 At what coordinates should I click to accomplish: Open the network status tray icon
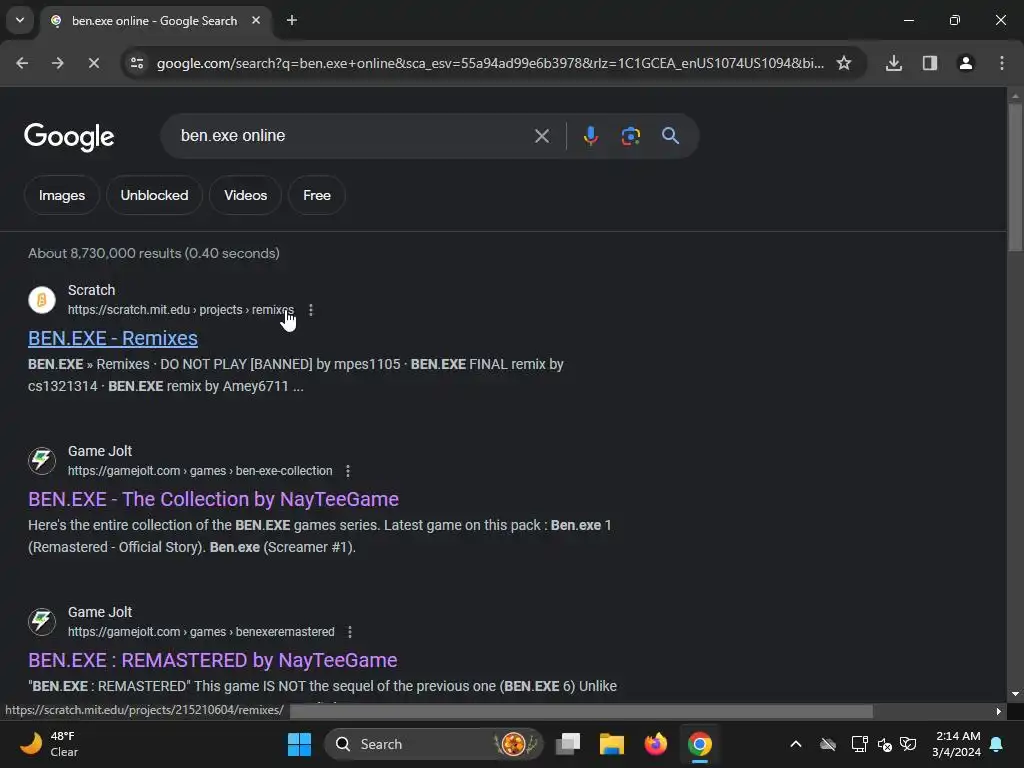click(859, 744)
